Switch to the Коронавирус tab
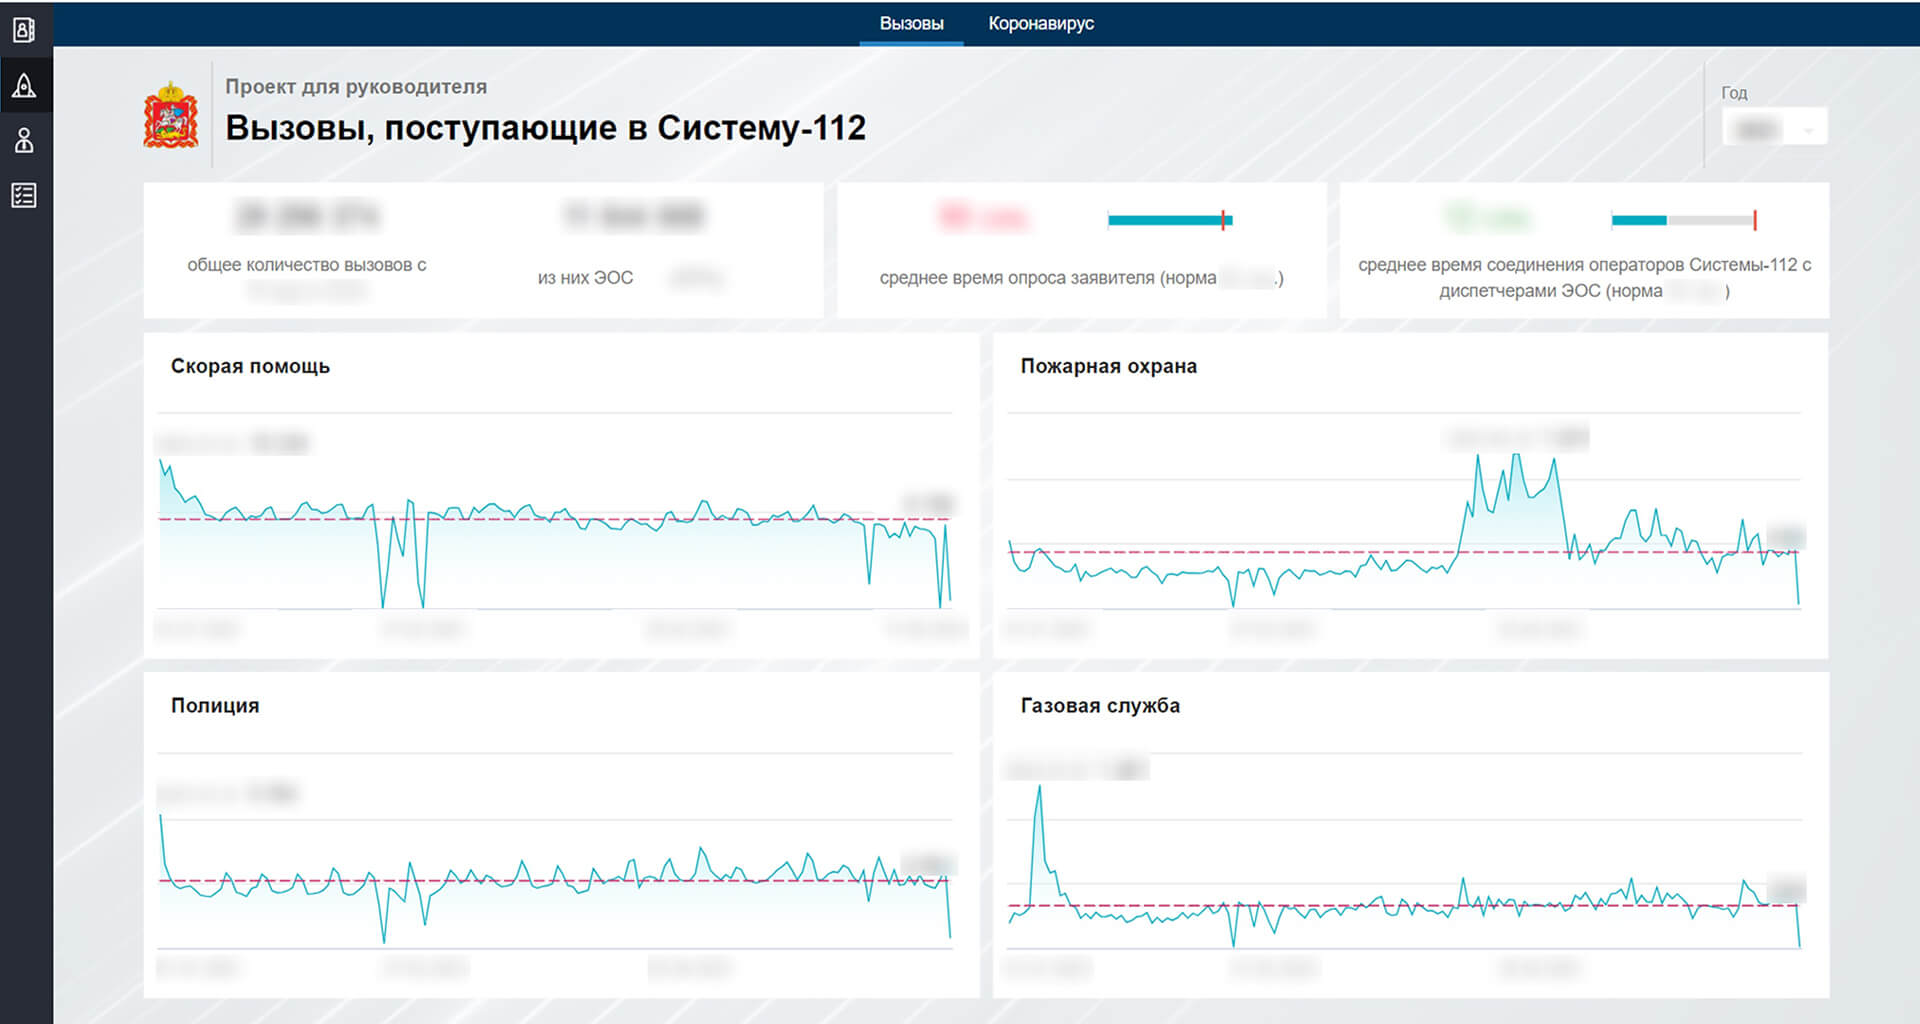Image resolution: width=1920 pixels, height=1024 pixels. pyautogui.click(x=1041, y=23)
